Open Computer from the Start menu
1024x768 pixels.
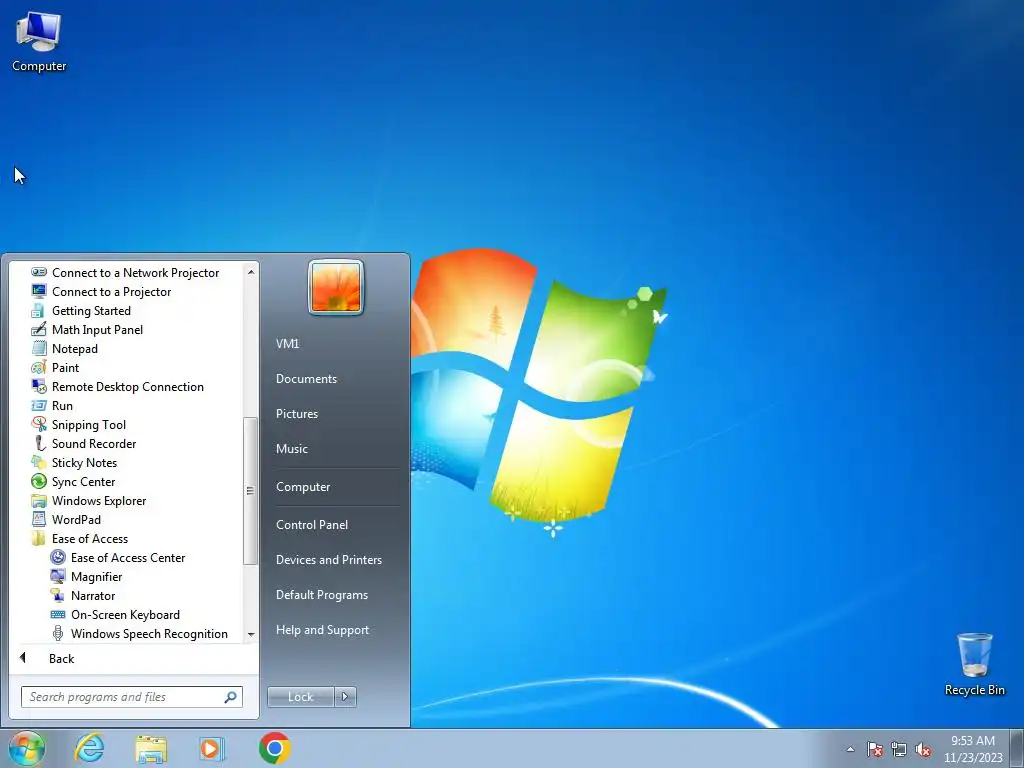pyautogui.click(x=303, y=487)
